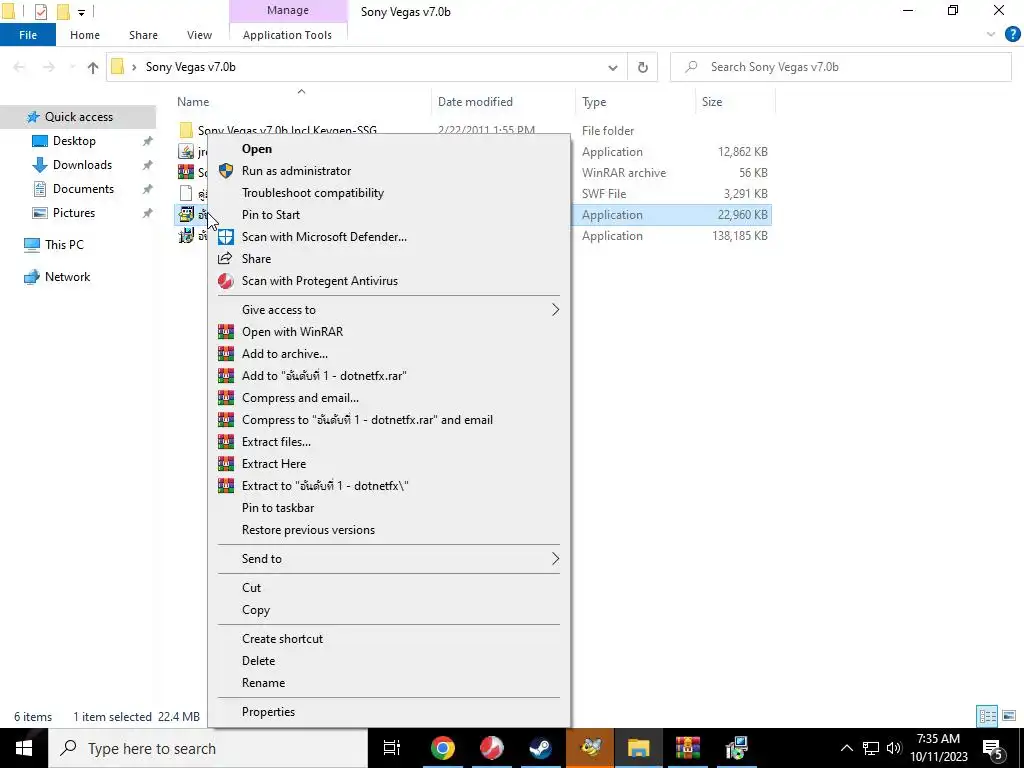1024x768 pixels.
Task: Switch to the Home ribbon tab
Action: coord(85,35)
